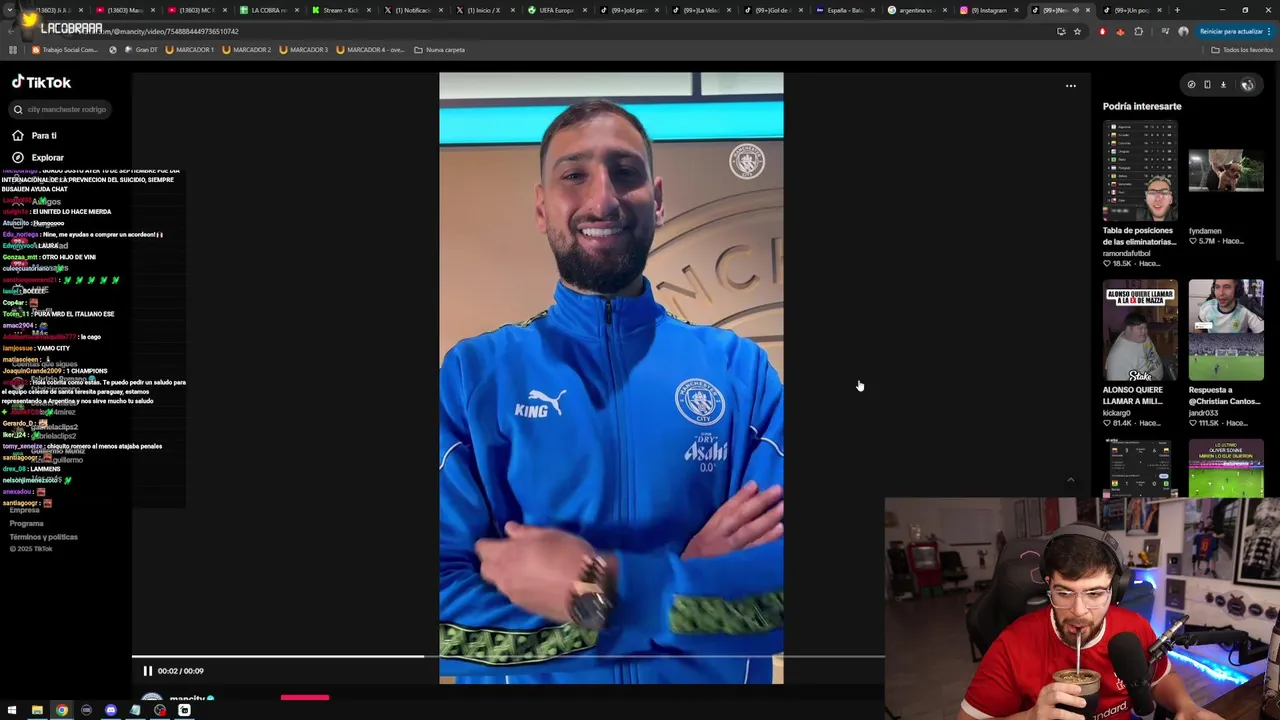Open the Chrome profile avatar
The height and width of the screenshot is (720, 1280).
click(x=1183, y=31)
